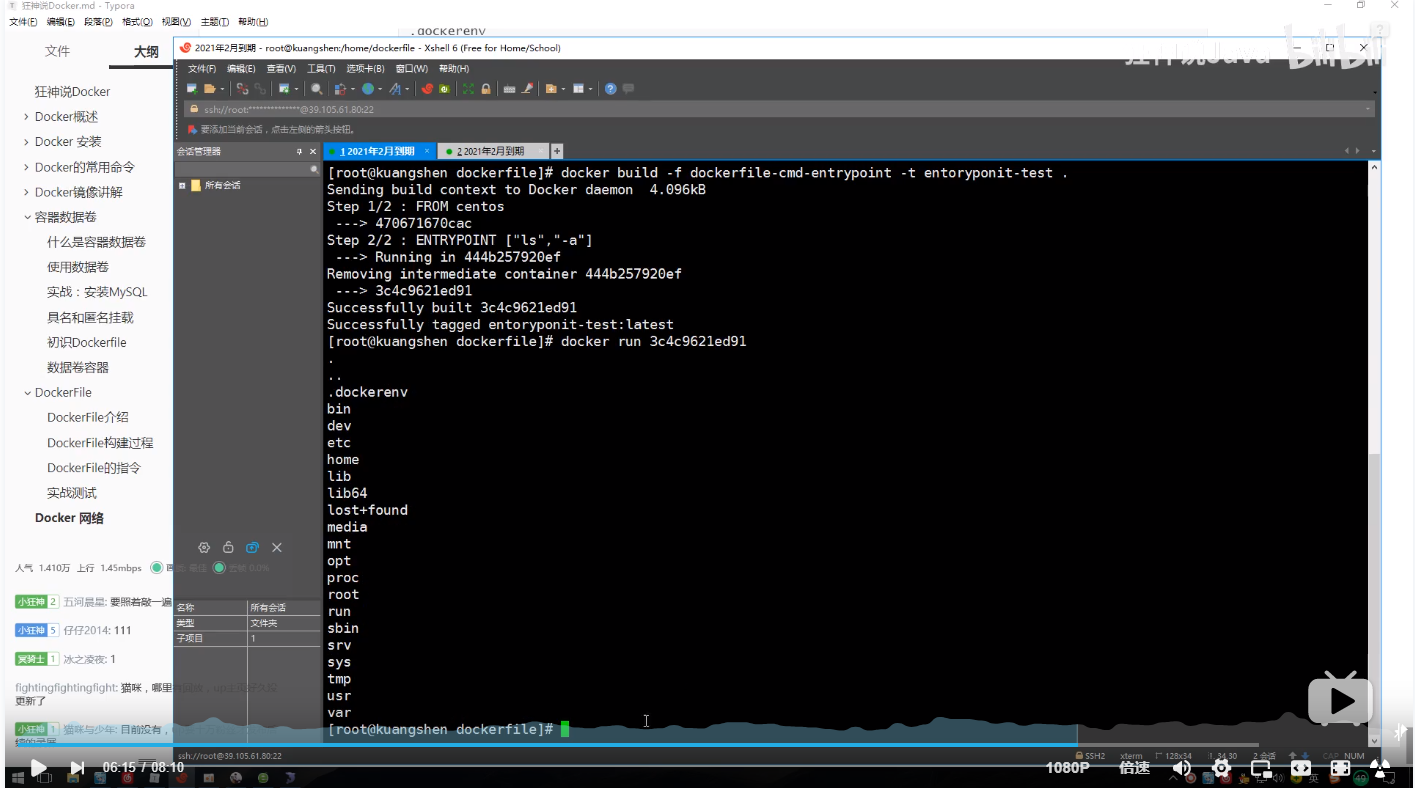Switch to the second 2021年2月到期 session tab
Viewport: 1415px width, 788px height.
[x=491, y=151]
